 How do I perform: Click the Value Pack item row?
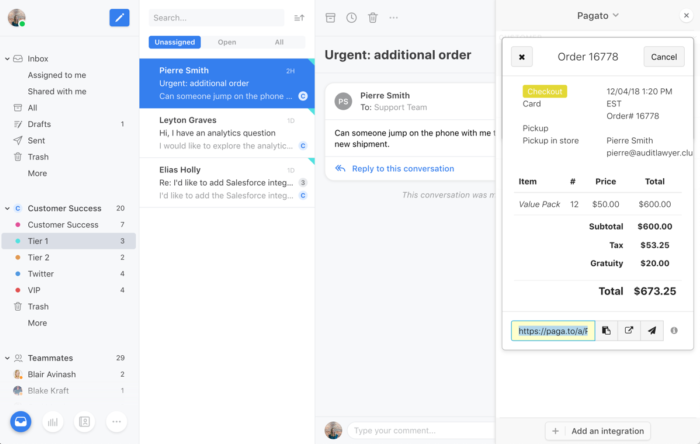(x=598, y=204)
